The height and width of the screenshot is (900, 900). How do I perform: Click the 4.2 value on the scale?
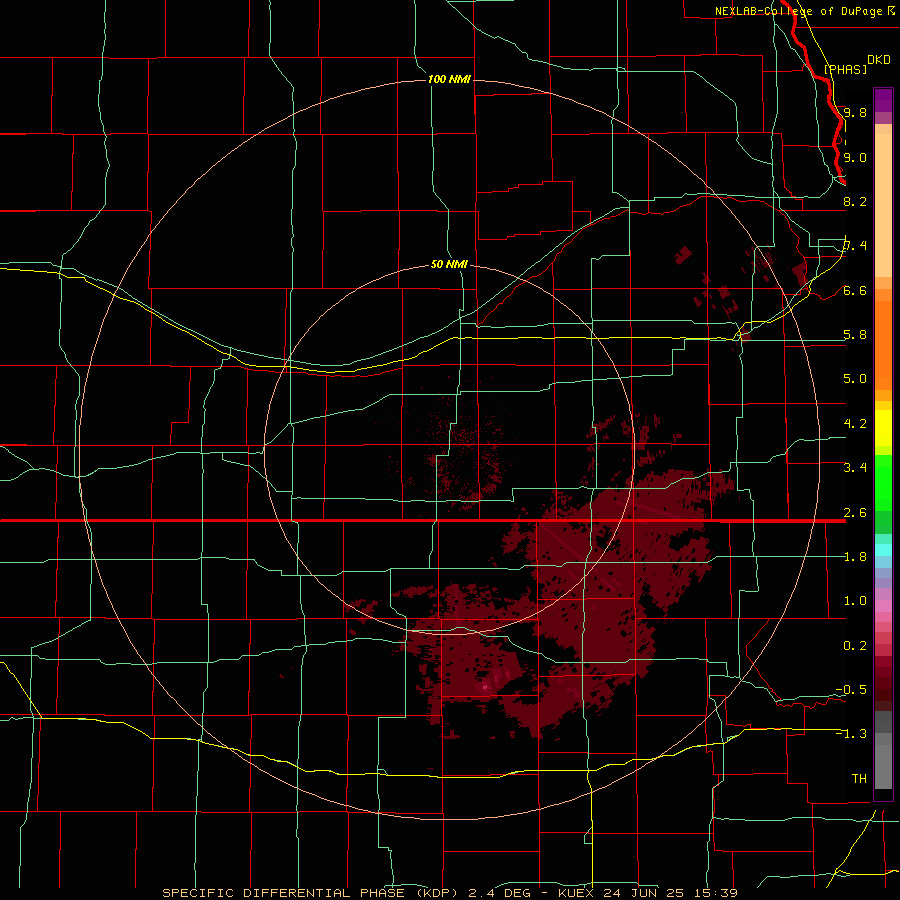[855, 424]
